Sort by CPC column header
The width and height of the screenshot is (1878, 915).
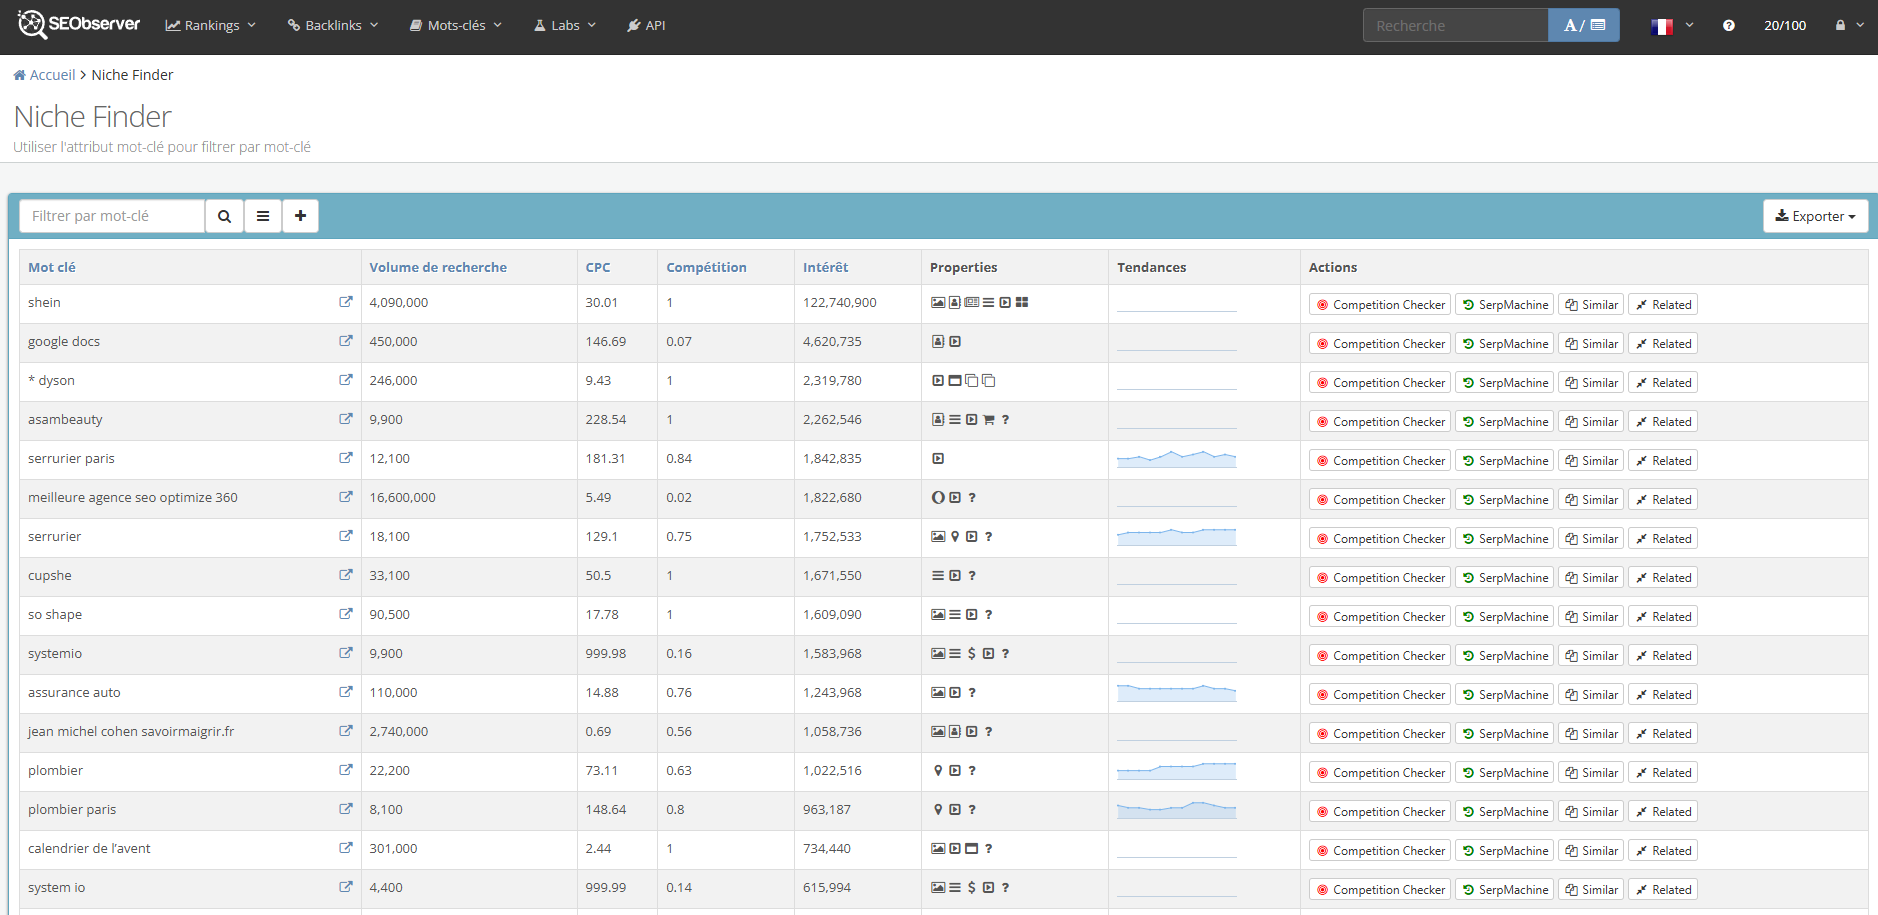coord(598,267)
